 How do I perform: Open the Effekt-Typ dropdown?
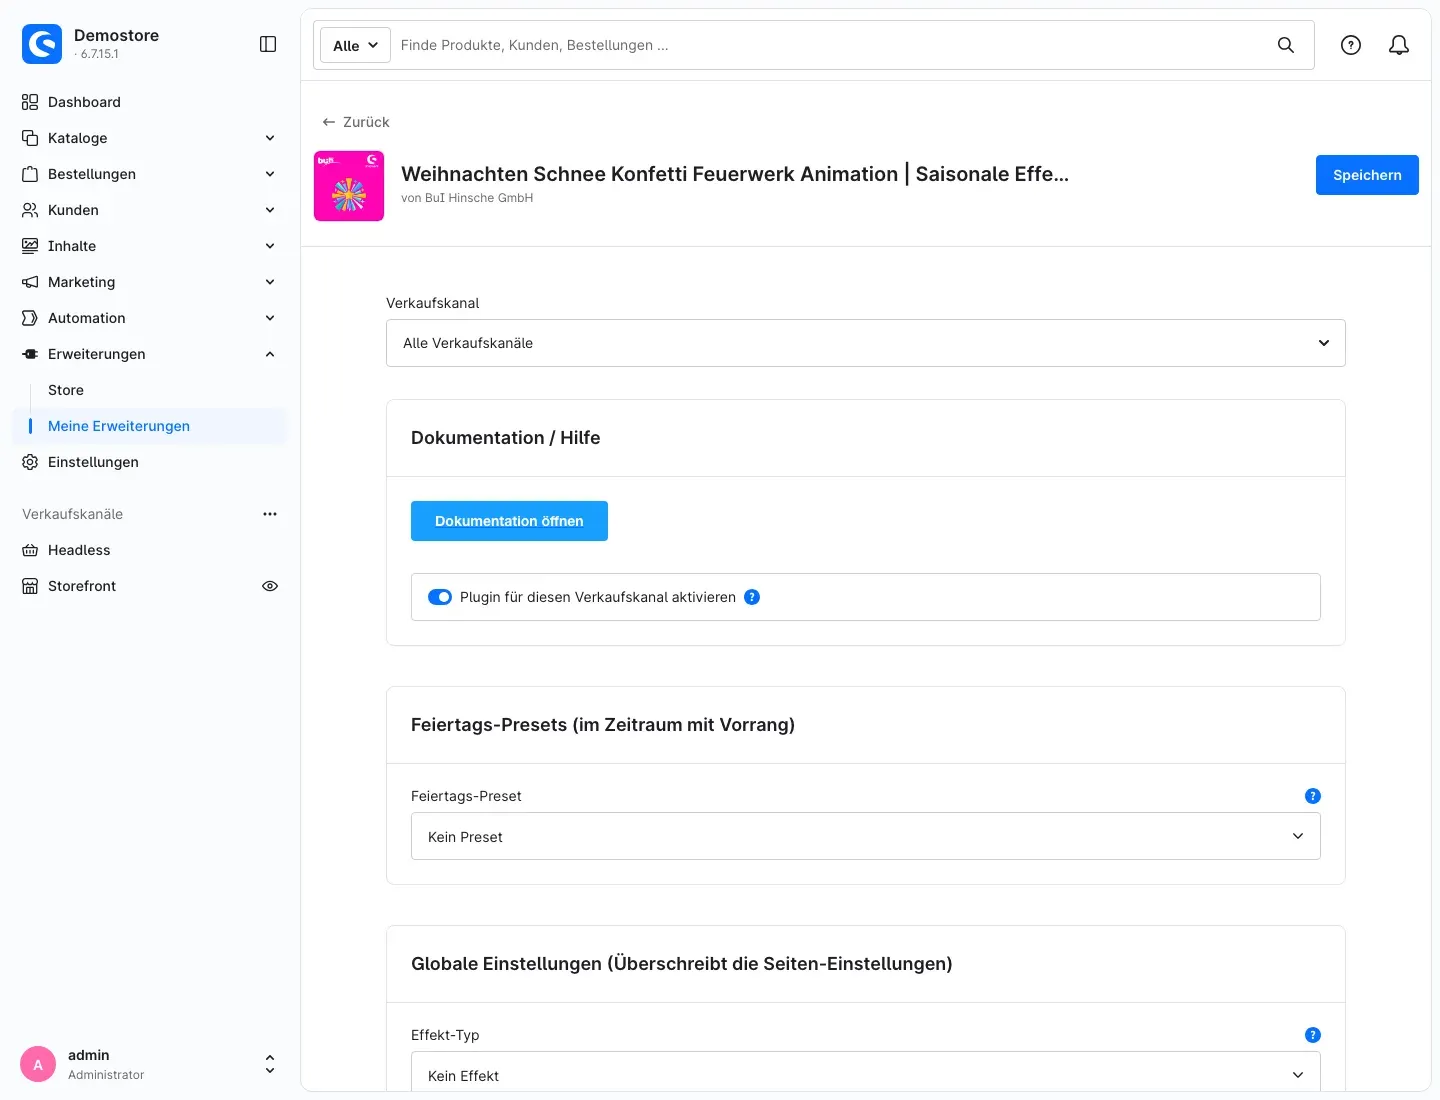pos(866,1072)
